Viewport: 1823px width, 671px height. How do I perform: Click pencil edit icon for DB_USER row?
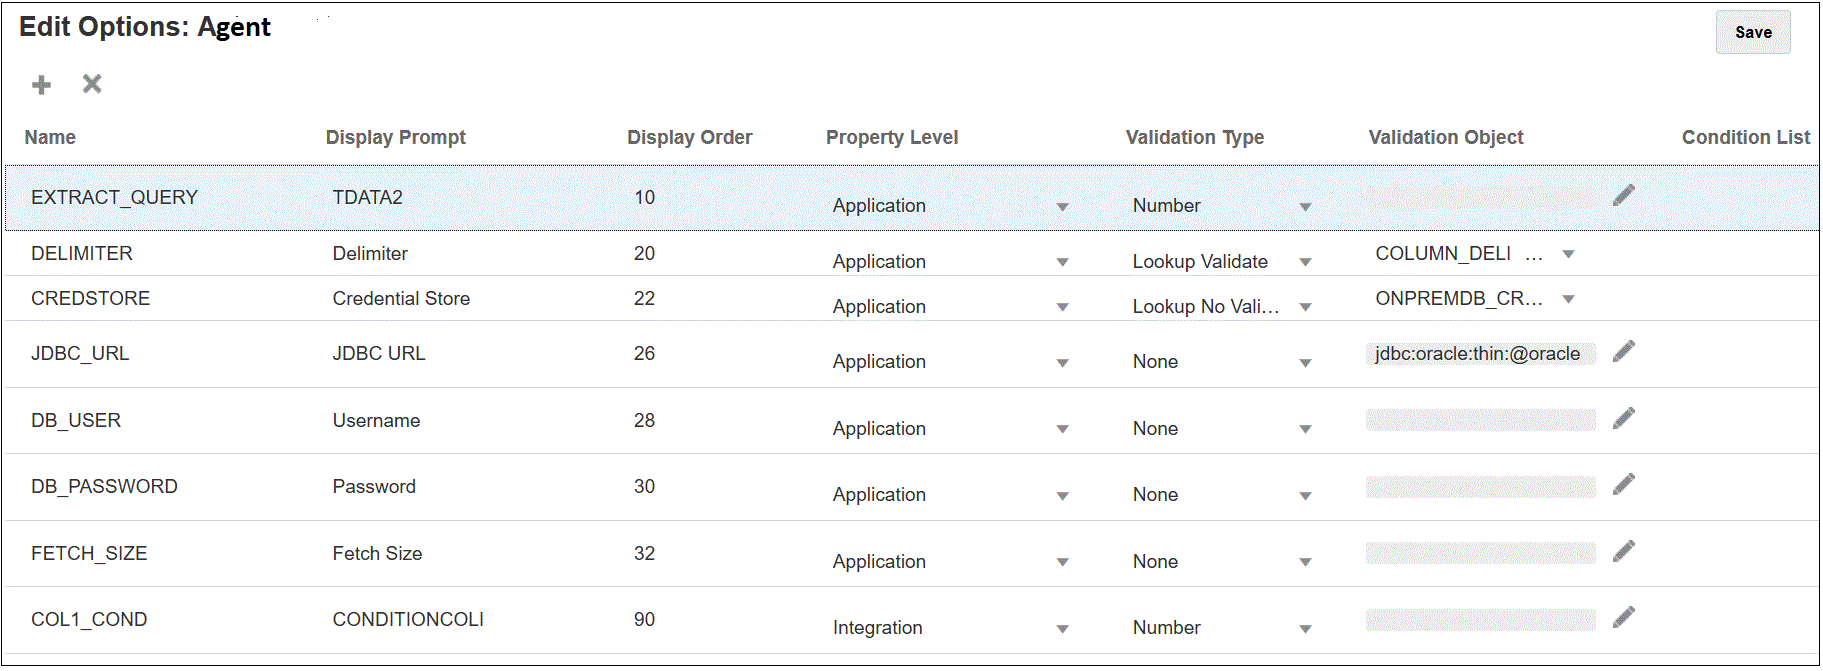(1624, 418)
